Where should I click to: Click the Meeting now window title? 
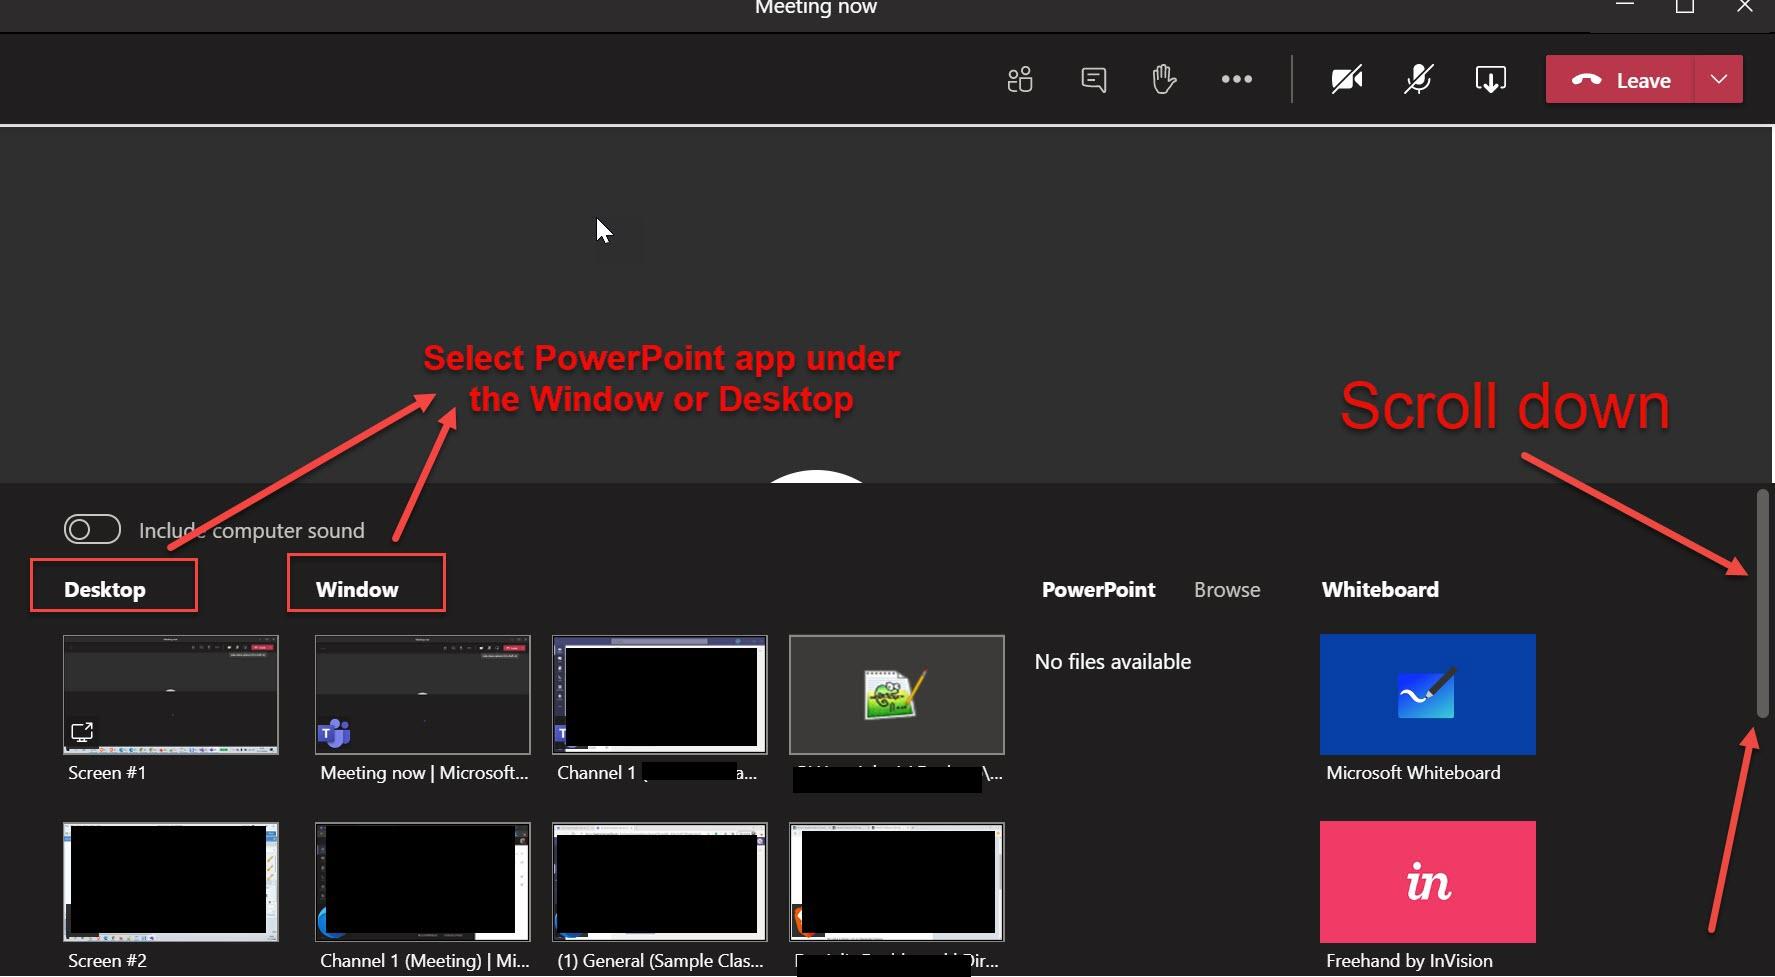pyautogui.click(x=816, y=8)
